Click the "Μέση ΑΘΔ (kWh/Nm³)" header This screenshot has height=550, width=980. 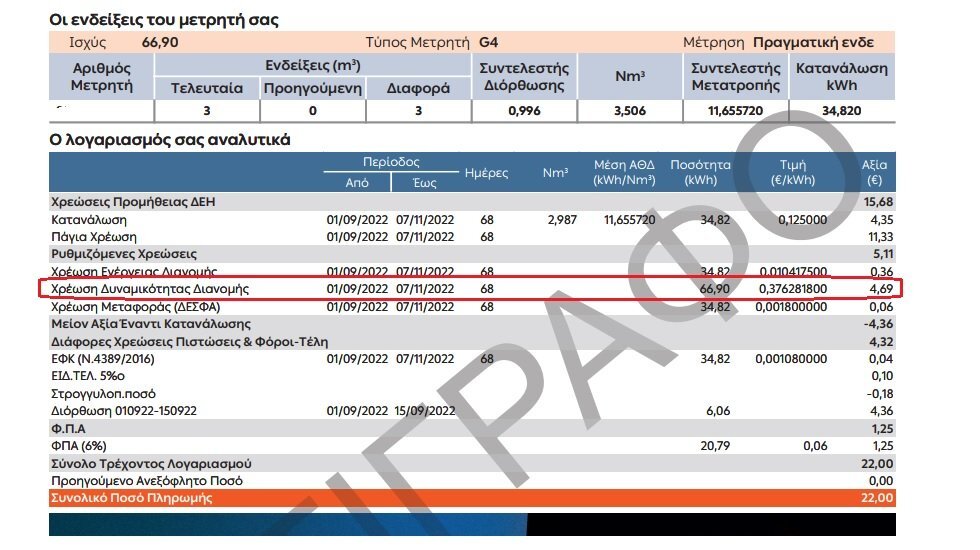point(624,172)
